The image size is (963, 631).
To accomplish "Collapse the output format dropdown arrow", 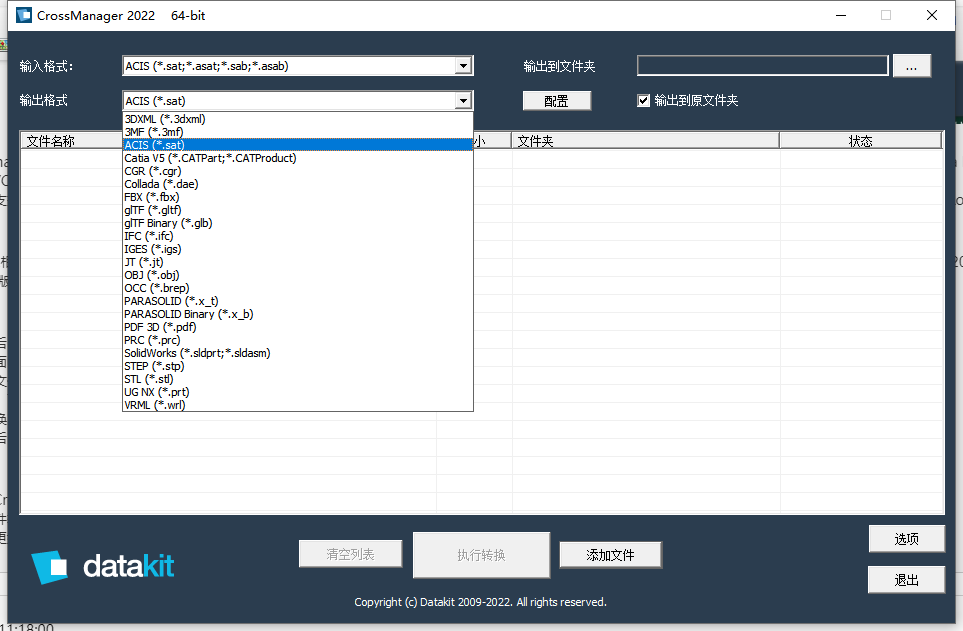I will tap(464, 101).
